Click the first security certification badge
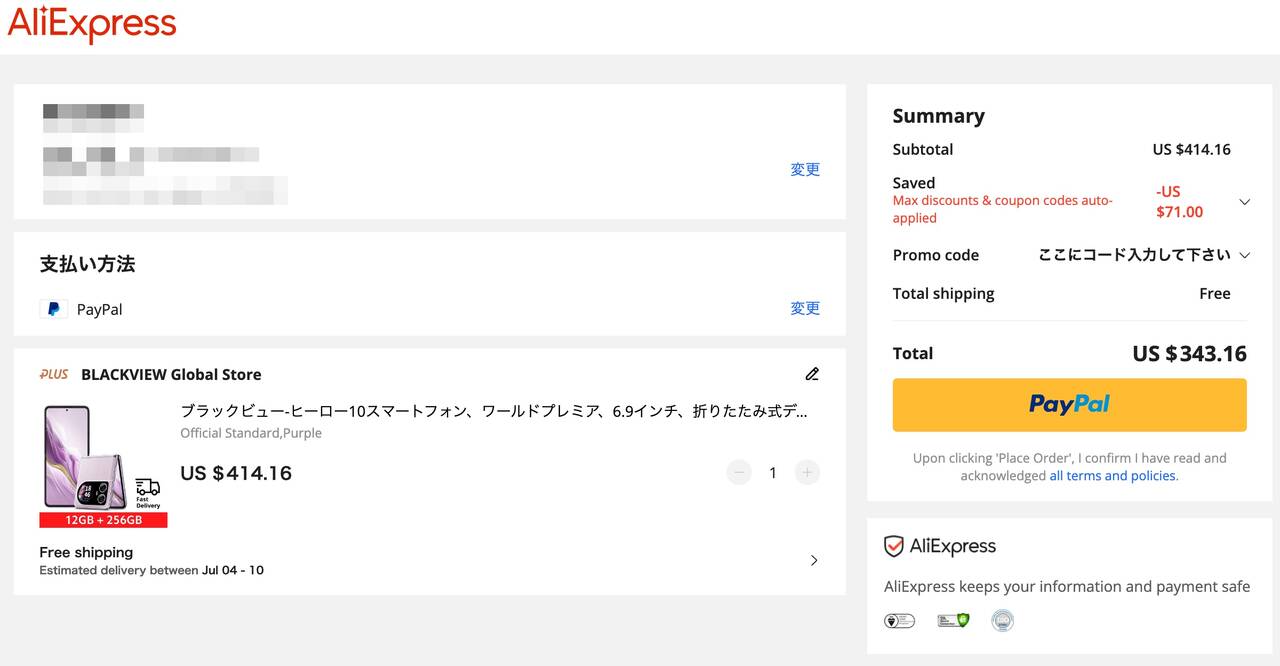1280x666 pixels. [899, 621]
